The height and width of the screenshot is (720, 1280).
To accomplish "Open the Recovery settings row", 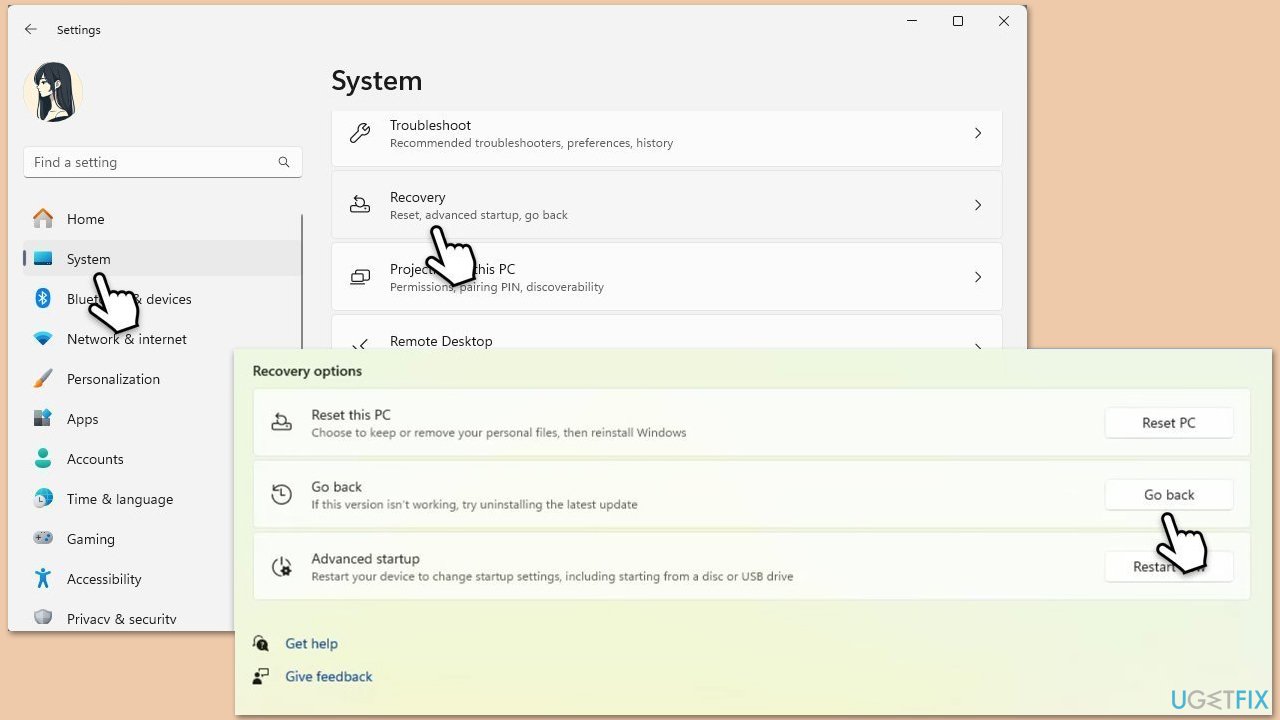I will (667, 205).
